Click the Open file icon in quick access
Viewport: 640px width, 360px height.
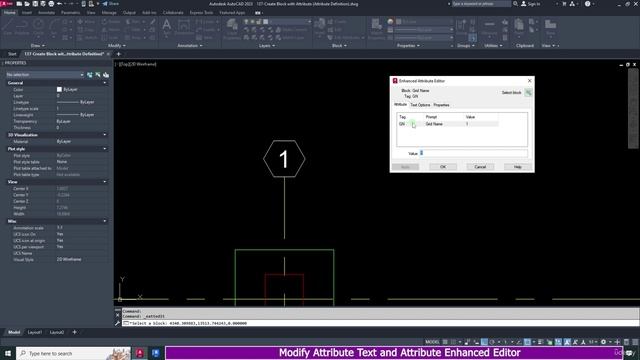pos(27,4)
